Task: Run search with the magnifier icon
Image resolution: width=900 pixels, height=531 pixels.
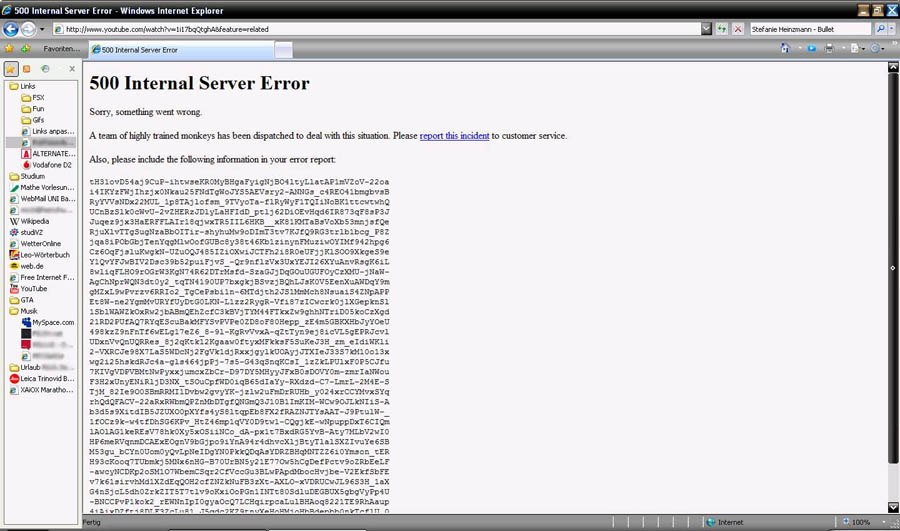Action: pos(880,29)
